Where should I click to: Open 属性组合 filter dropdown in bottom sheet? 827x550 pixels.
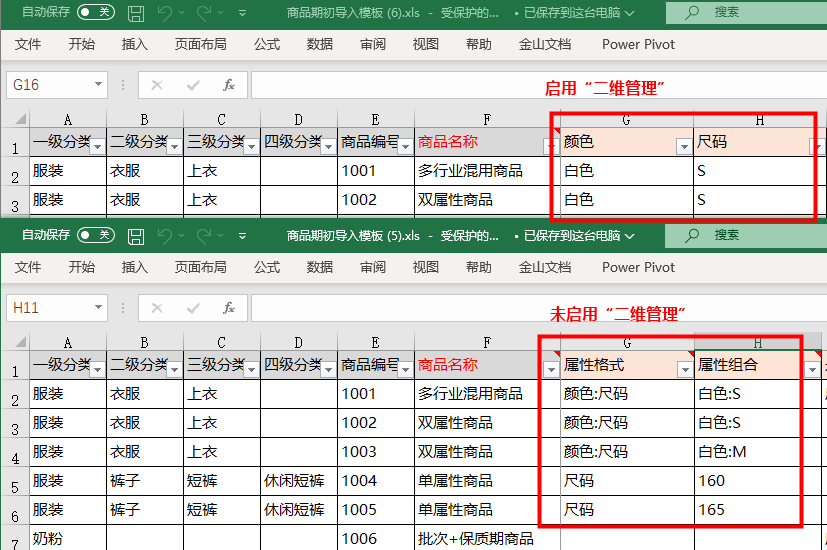click(812, 370)
